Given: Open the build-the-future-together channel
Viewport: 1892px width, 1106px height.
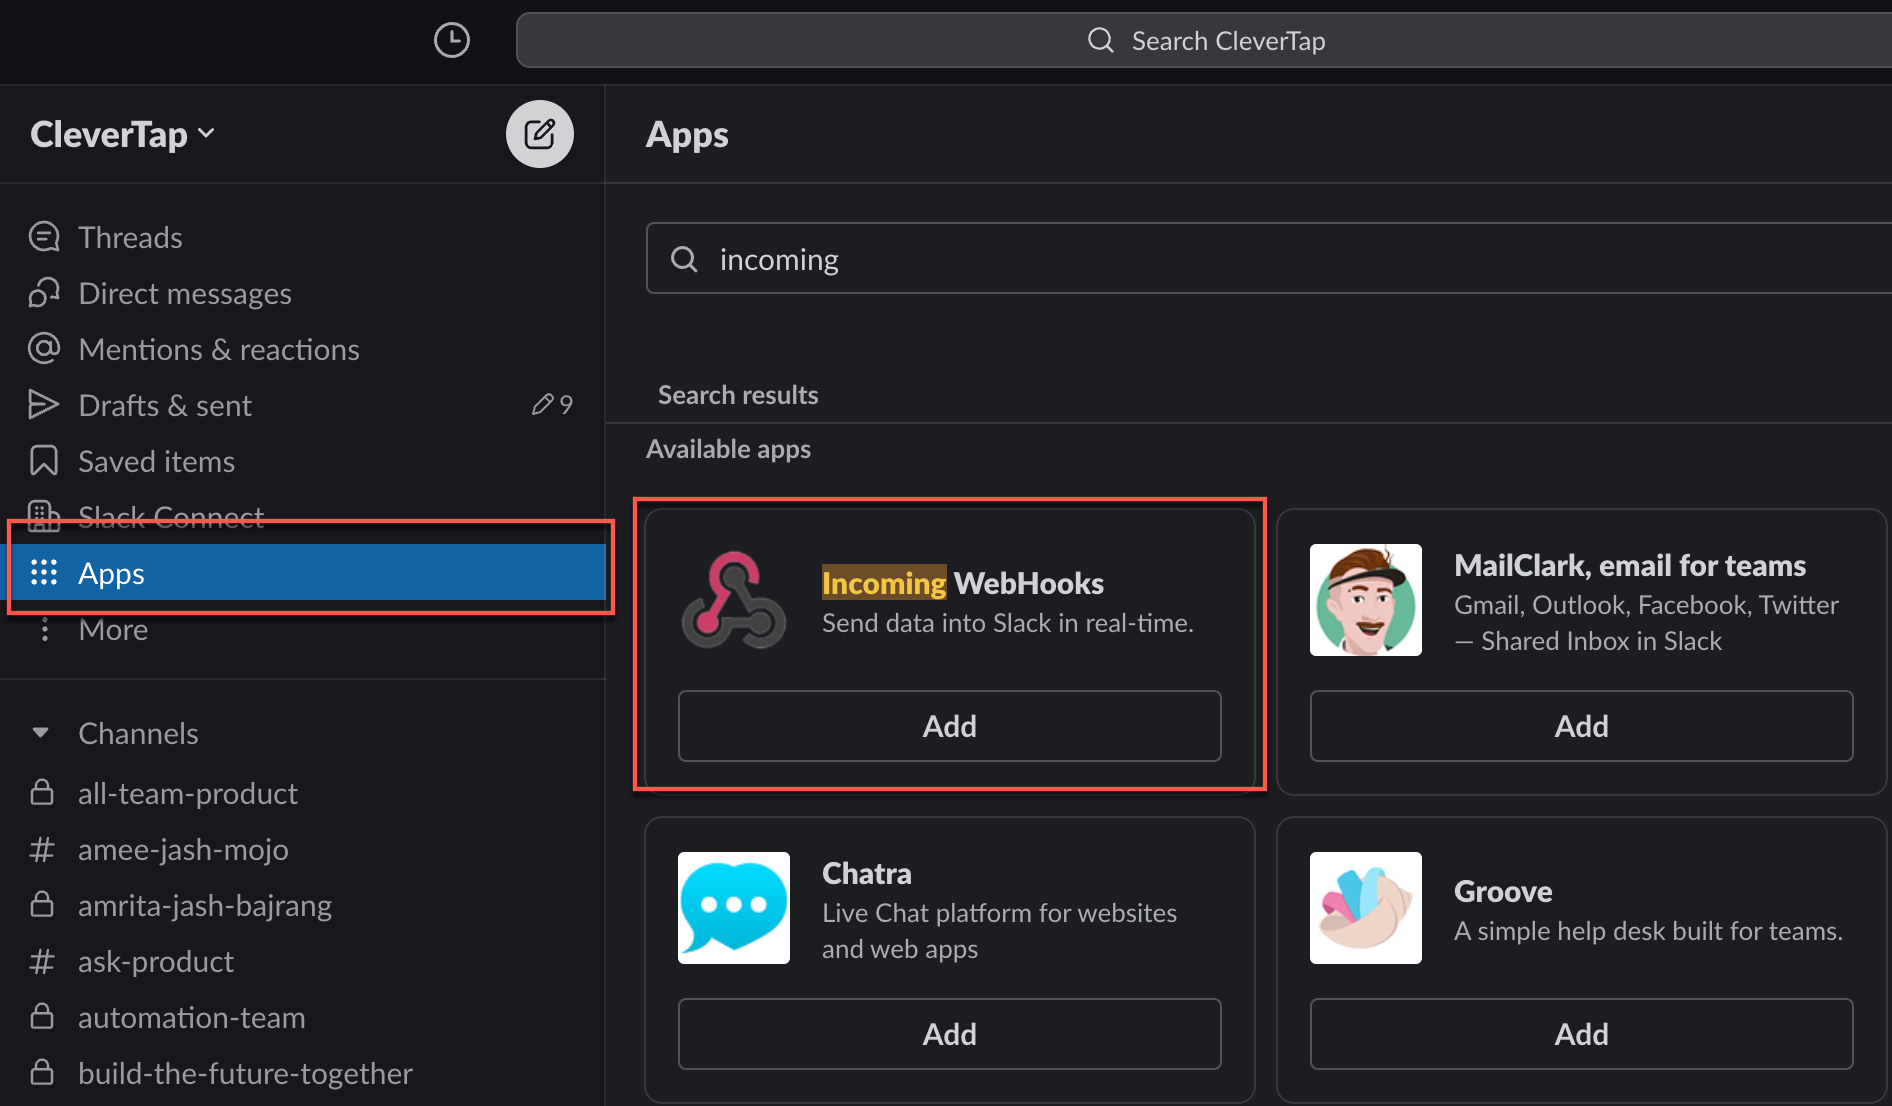Looking at the screenshot, I should [302, 1073].
